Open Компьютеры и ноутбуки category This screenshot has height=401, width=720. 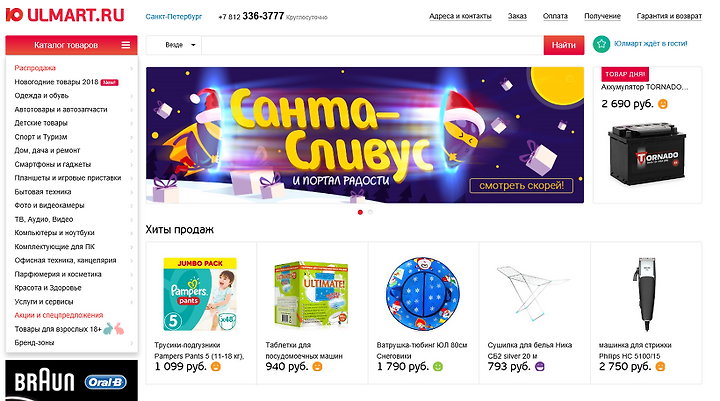pos(54,233)
